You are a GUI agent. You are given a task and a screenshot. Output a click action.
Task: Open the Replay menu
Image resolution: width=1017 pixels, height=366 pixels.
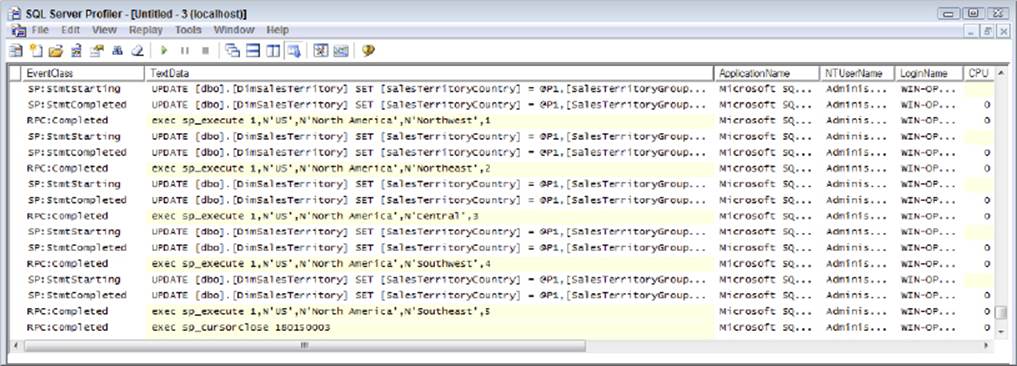146,30
